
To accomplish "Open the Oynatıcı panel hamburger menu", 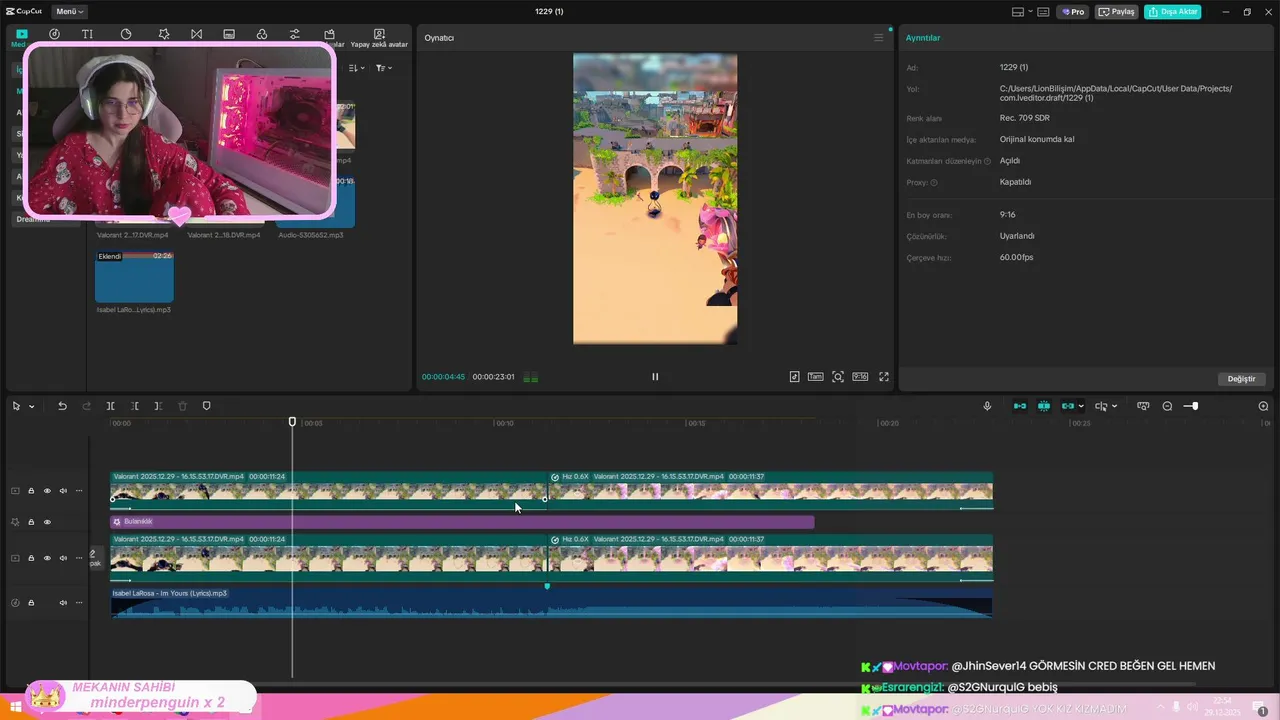I will click(x=879, y=38).
